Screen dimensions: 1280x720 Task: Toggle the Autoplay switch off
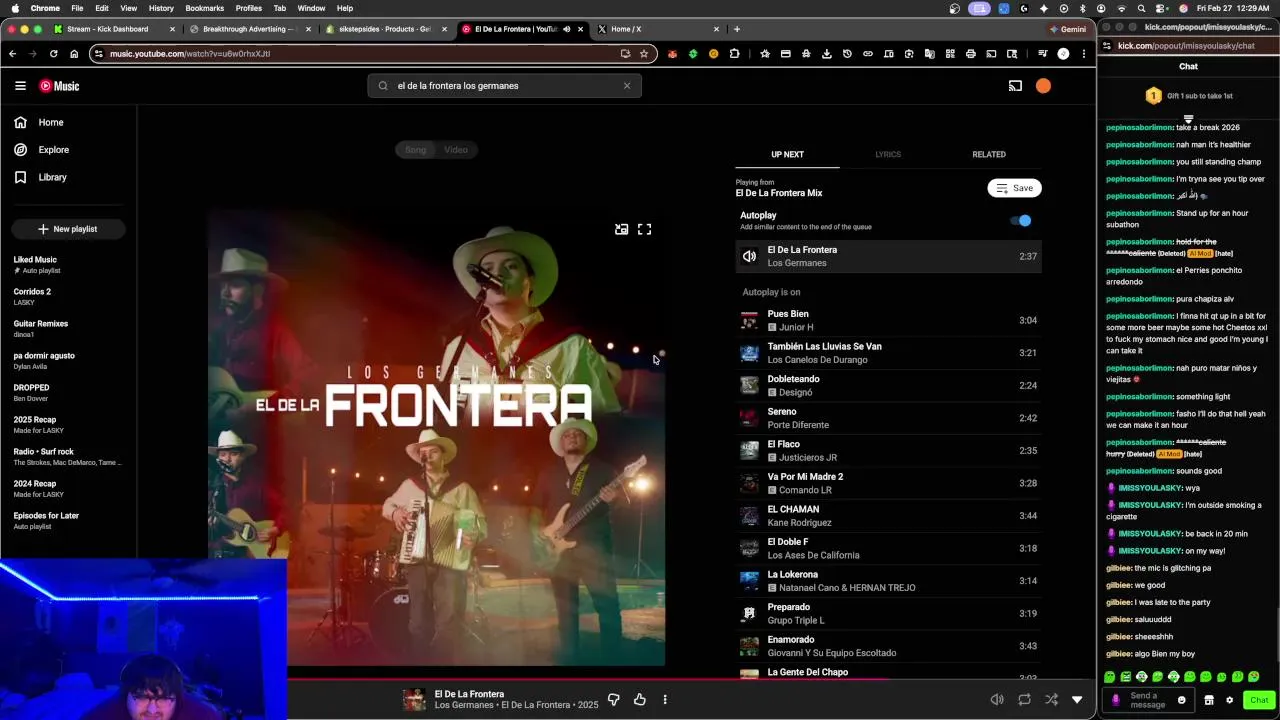coord(1020,221)
